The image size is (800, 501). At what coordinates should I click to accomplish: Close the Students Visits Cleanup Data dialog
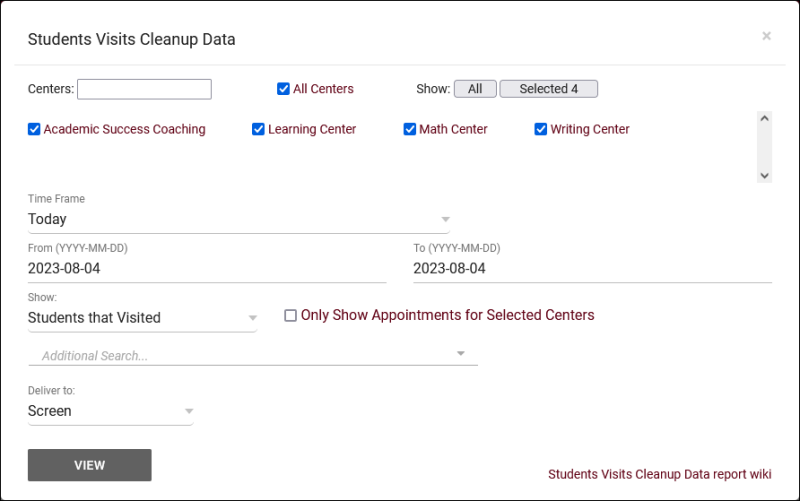tap(766, 36)
